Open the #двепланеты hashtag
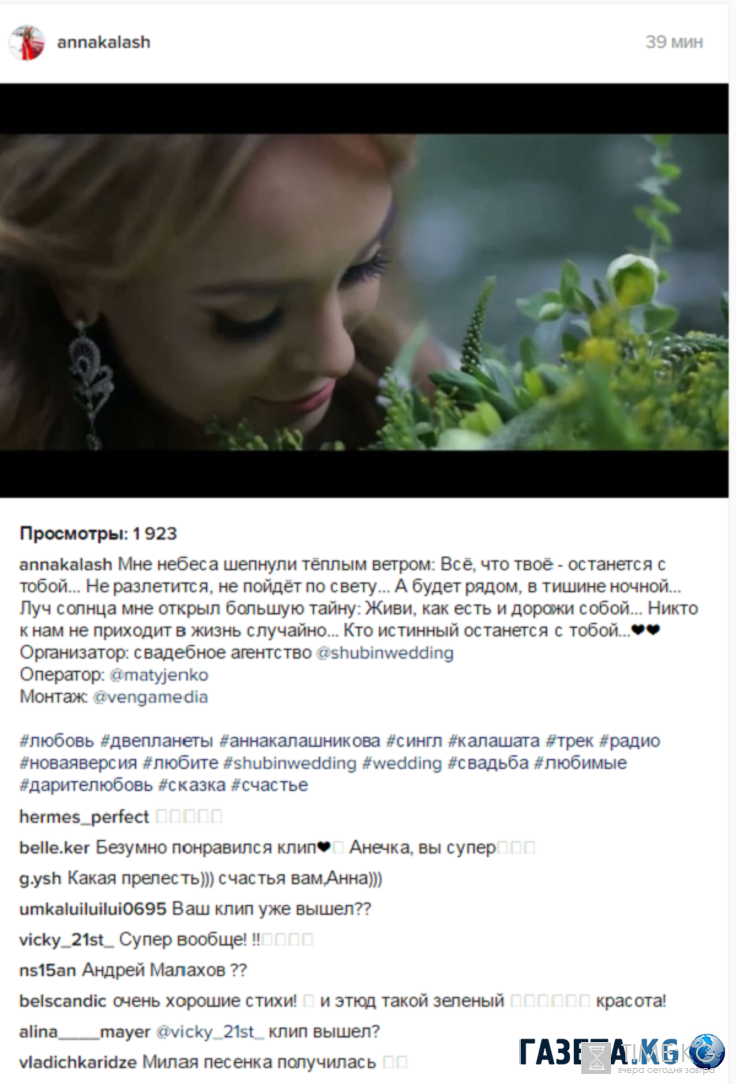The image size is (736, 1084). pyautogui.click(x=157, y=741)
